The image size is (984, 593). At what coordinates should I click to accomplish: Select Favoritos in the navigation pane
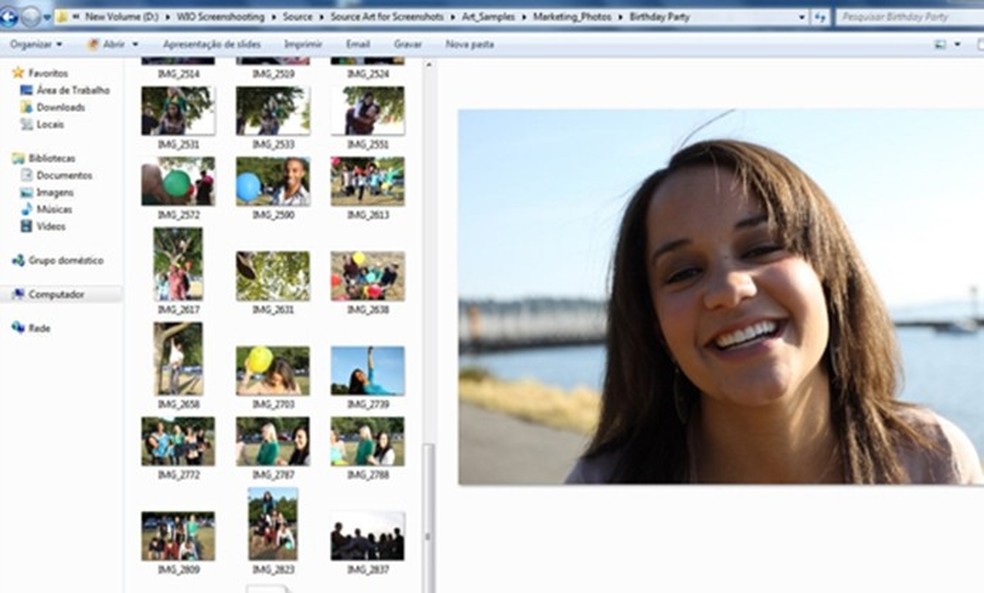point(40,73)
